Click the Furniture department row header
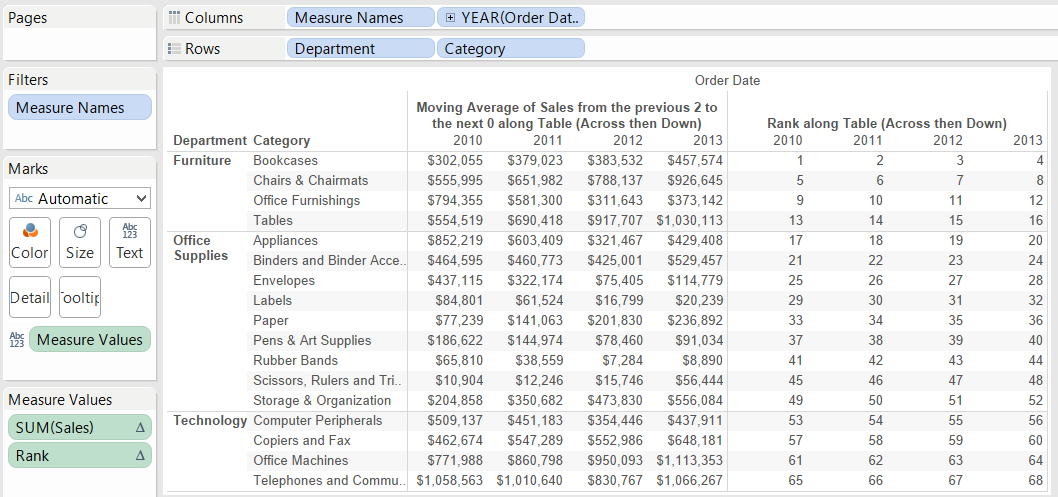The width and height of the screenshot is (1058, 497). point(202,161)
